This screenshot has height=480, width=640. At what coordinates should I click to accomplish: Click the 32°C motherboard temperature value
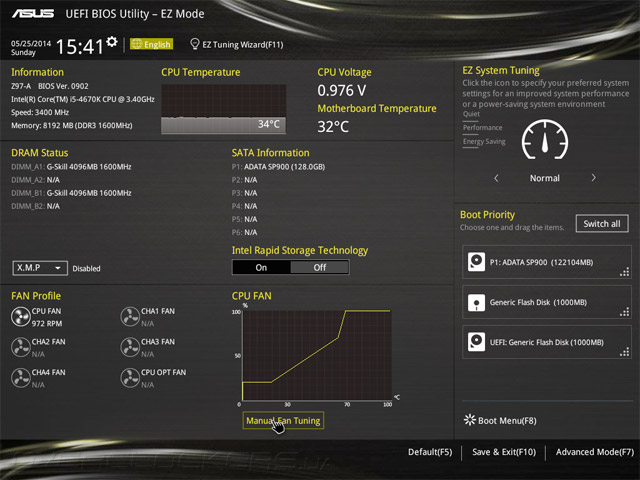point(333,127)
